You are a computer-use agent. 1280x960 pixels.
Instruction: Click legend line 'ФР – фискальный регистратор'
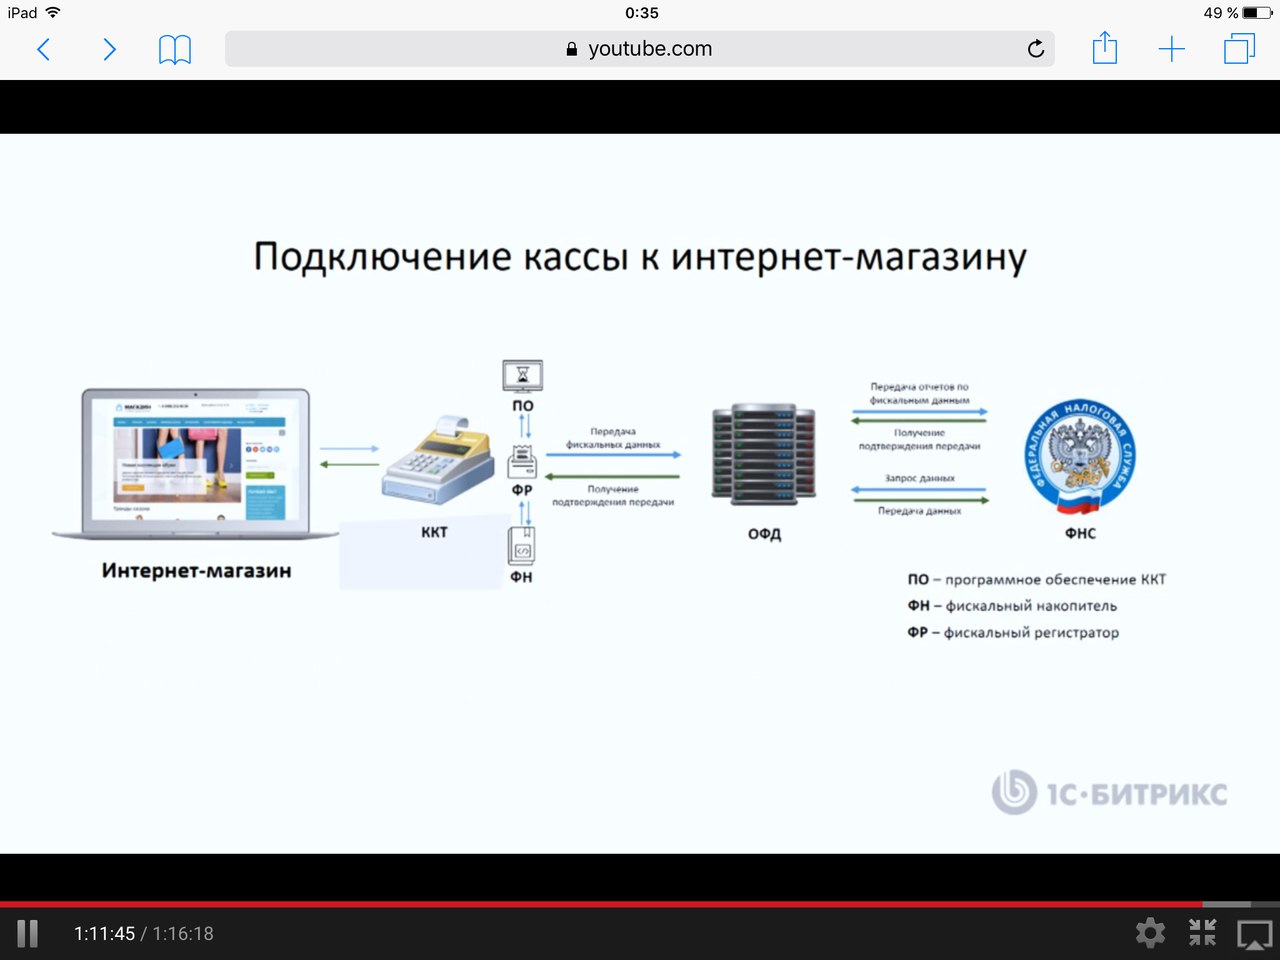coord(1013,633)
